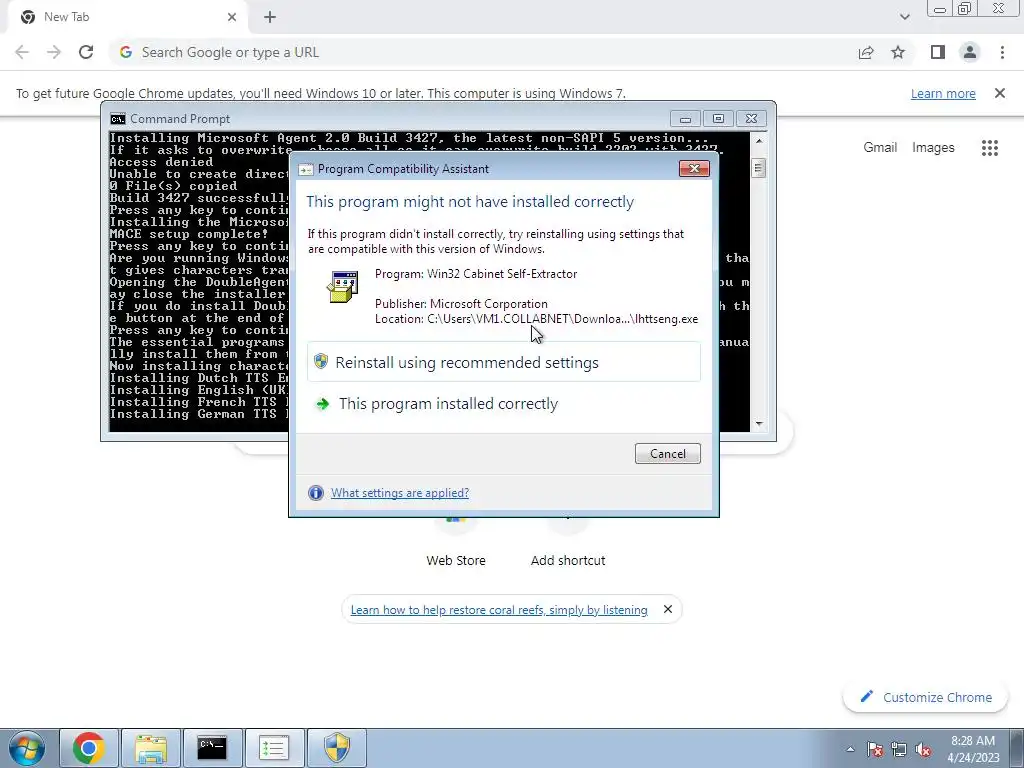Toggle Chrome side panel
This screenshot has width=1024, height=768.
click(938, 52)
